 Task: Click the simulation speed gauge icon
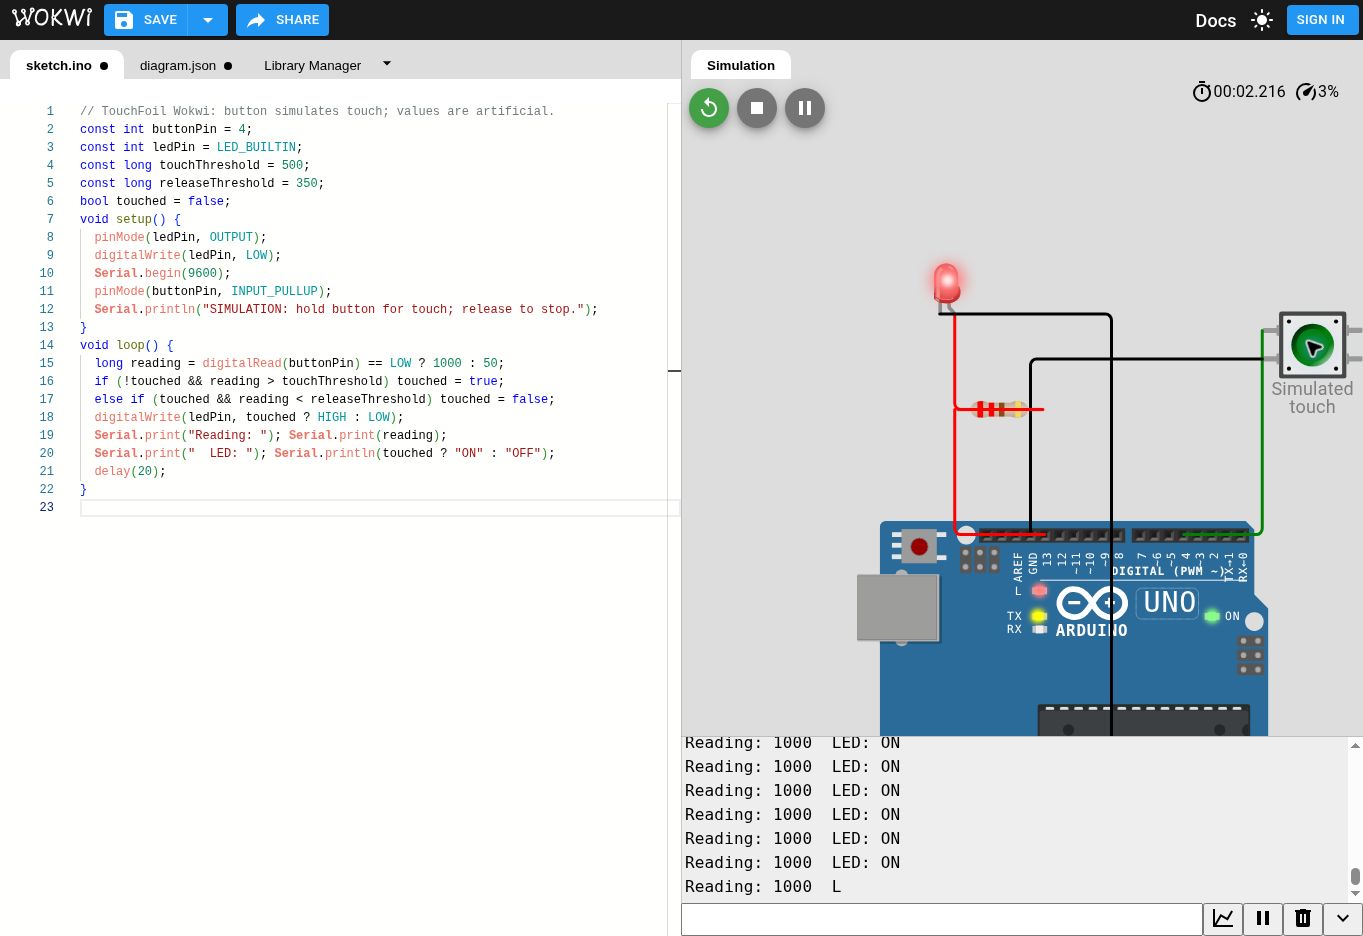pyautogui.click(x=1305, y=92)
